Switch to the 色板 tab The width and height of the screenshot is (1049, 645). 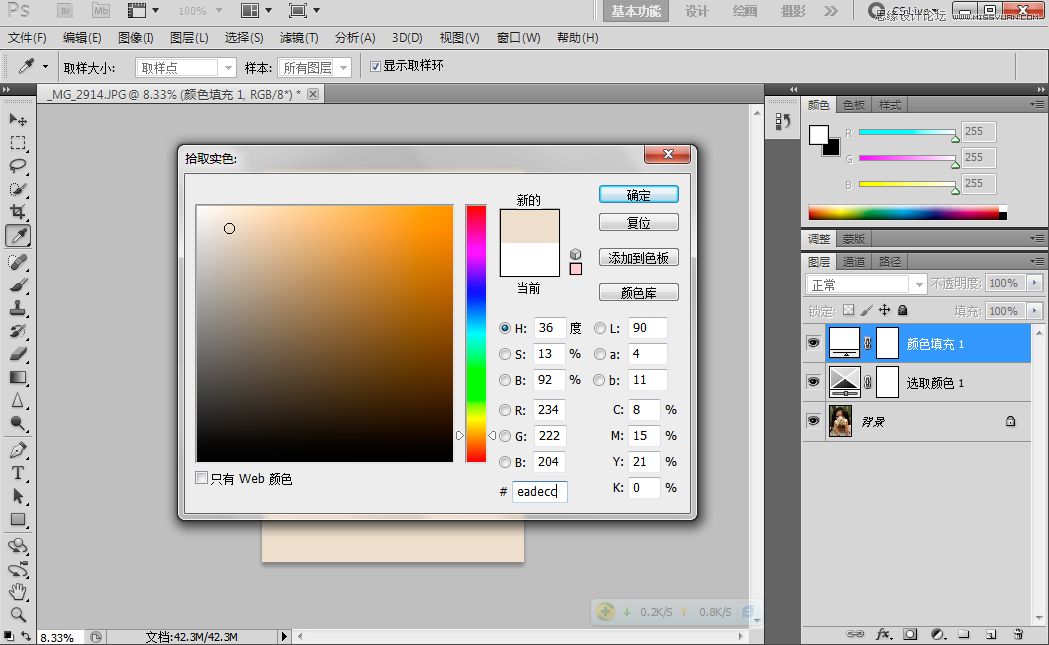[x=854, y=105]
